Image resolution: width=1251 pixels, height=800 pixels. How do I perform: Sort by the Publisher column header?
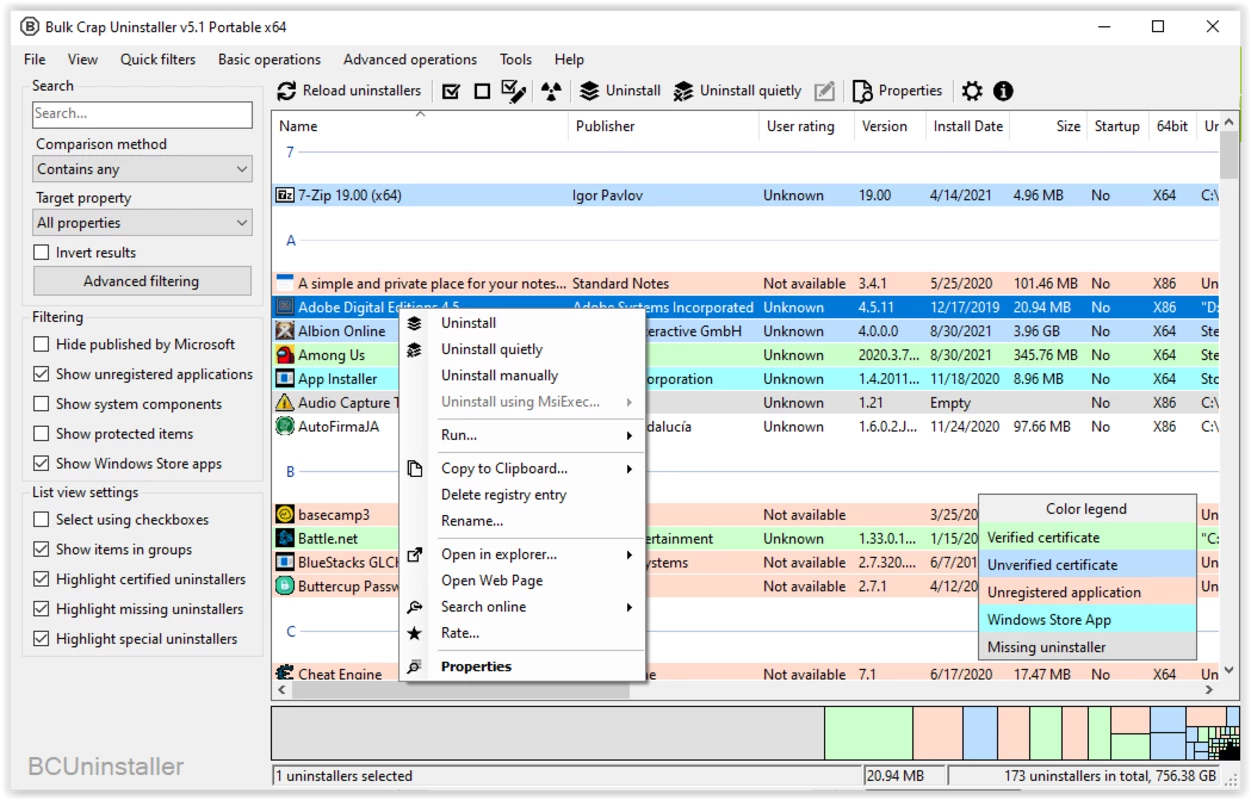click(x=664, y=126)
